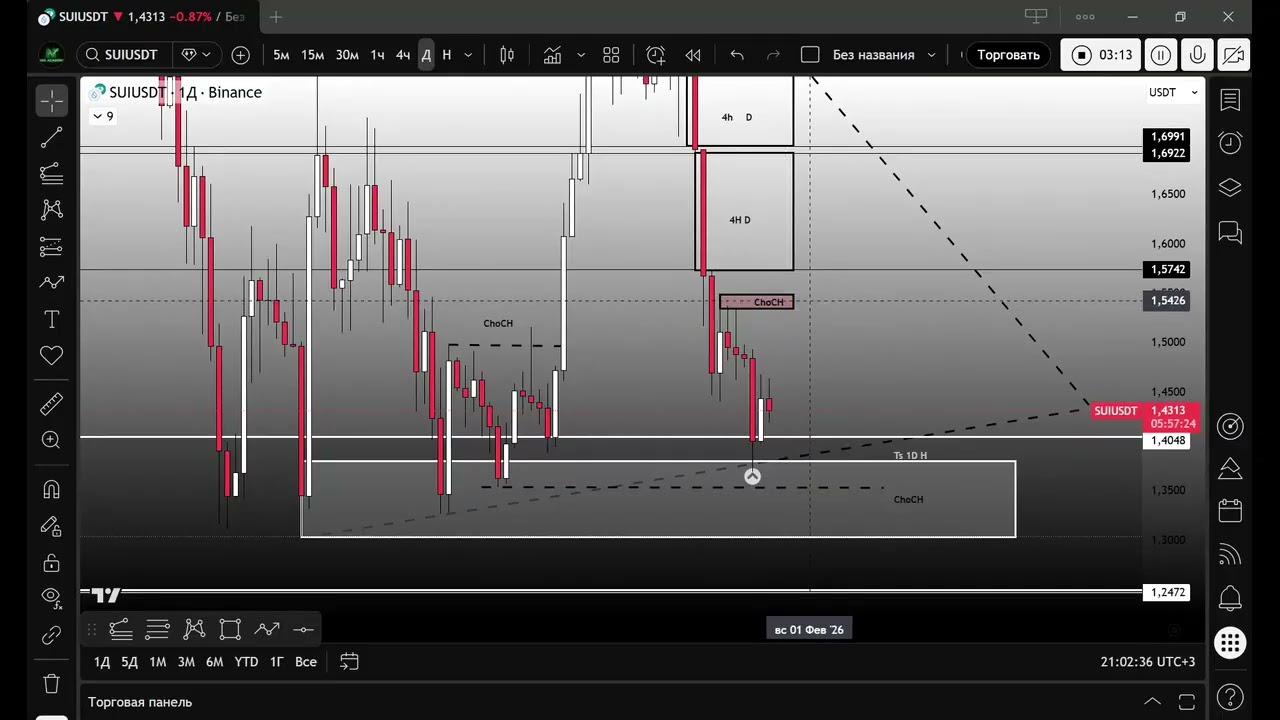Toggle lock all drawings padlock
The width and height of the screenshot is (1280, 720).
click(x=51, y=563)
